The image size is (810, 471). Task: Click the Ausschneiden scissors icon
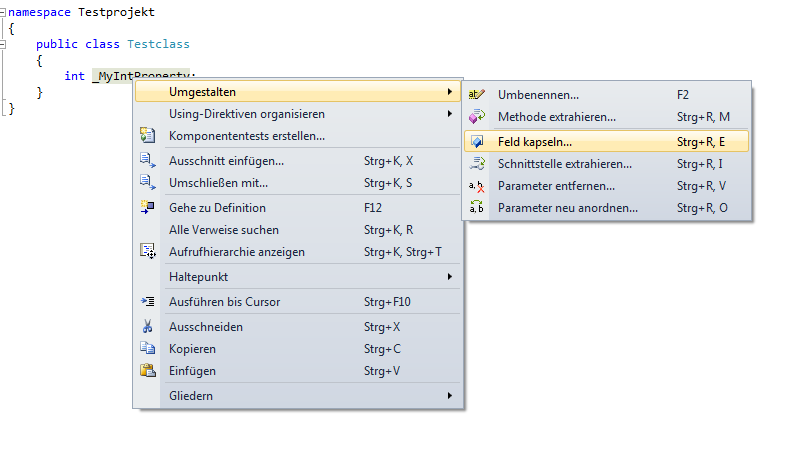pos(148,327)
